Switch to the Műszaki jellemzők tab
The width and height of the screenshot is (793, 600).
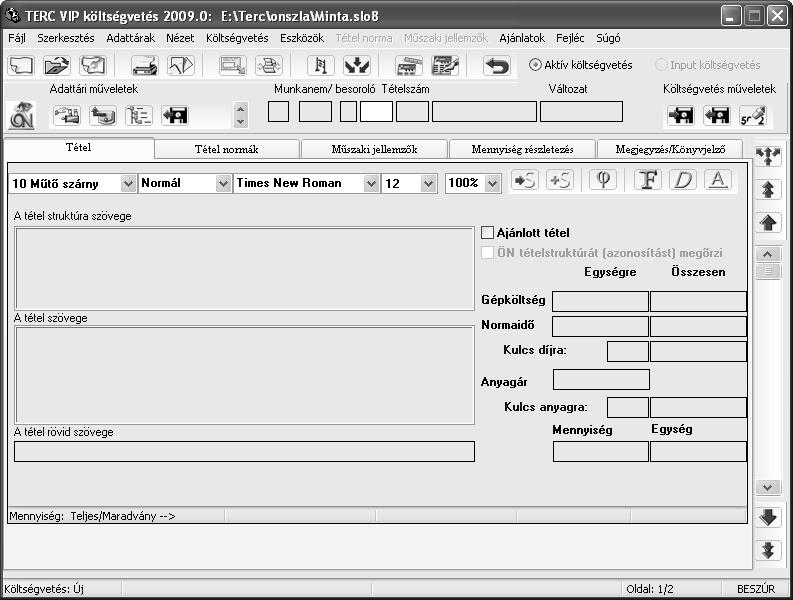(x=374, y=149)
